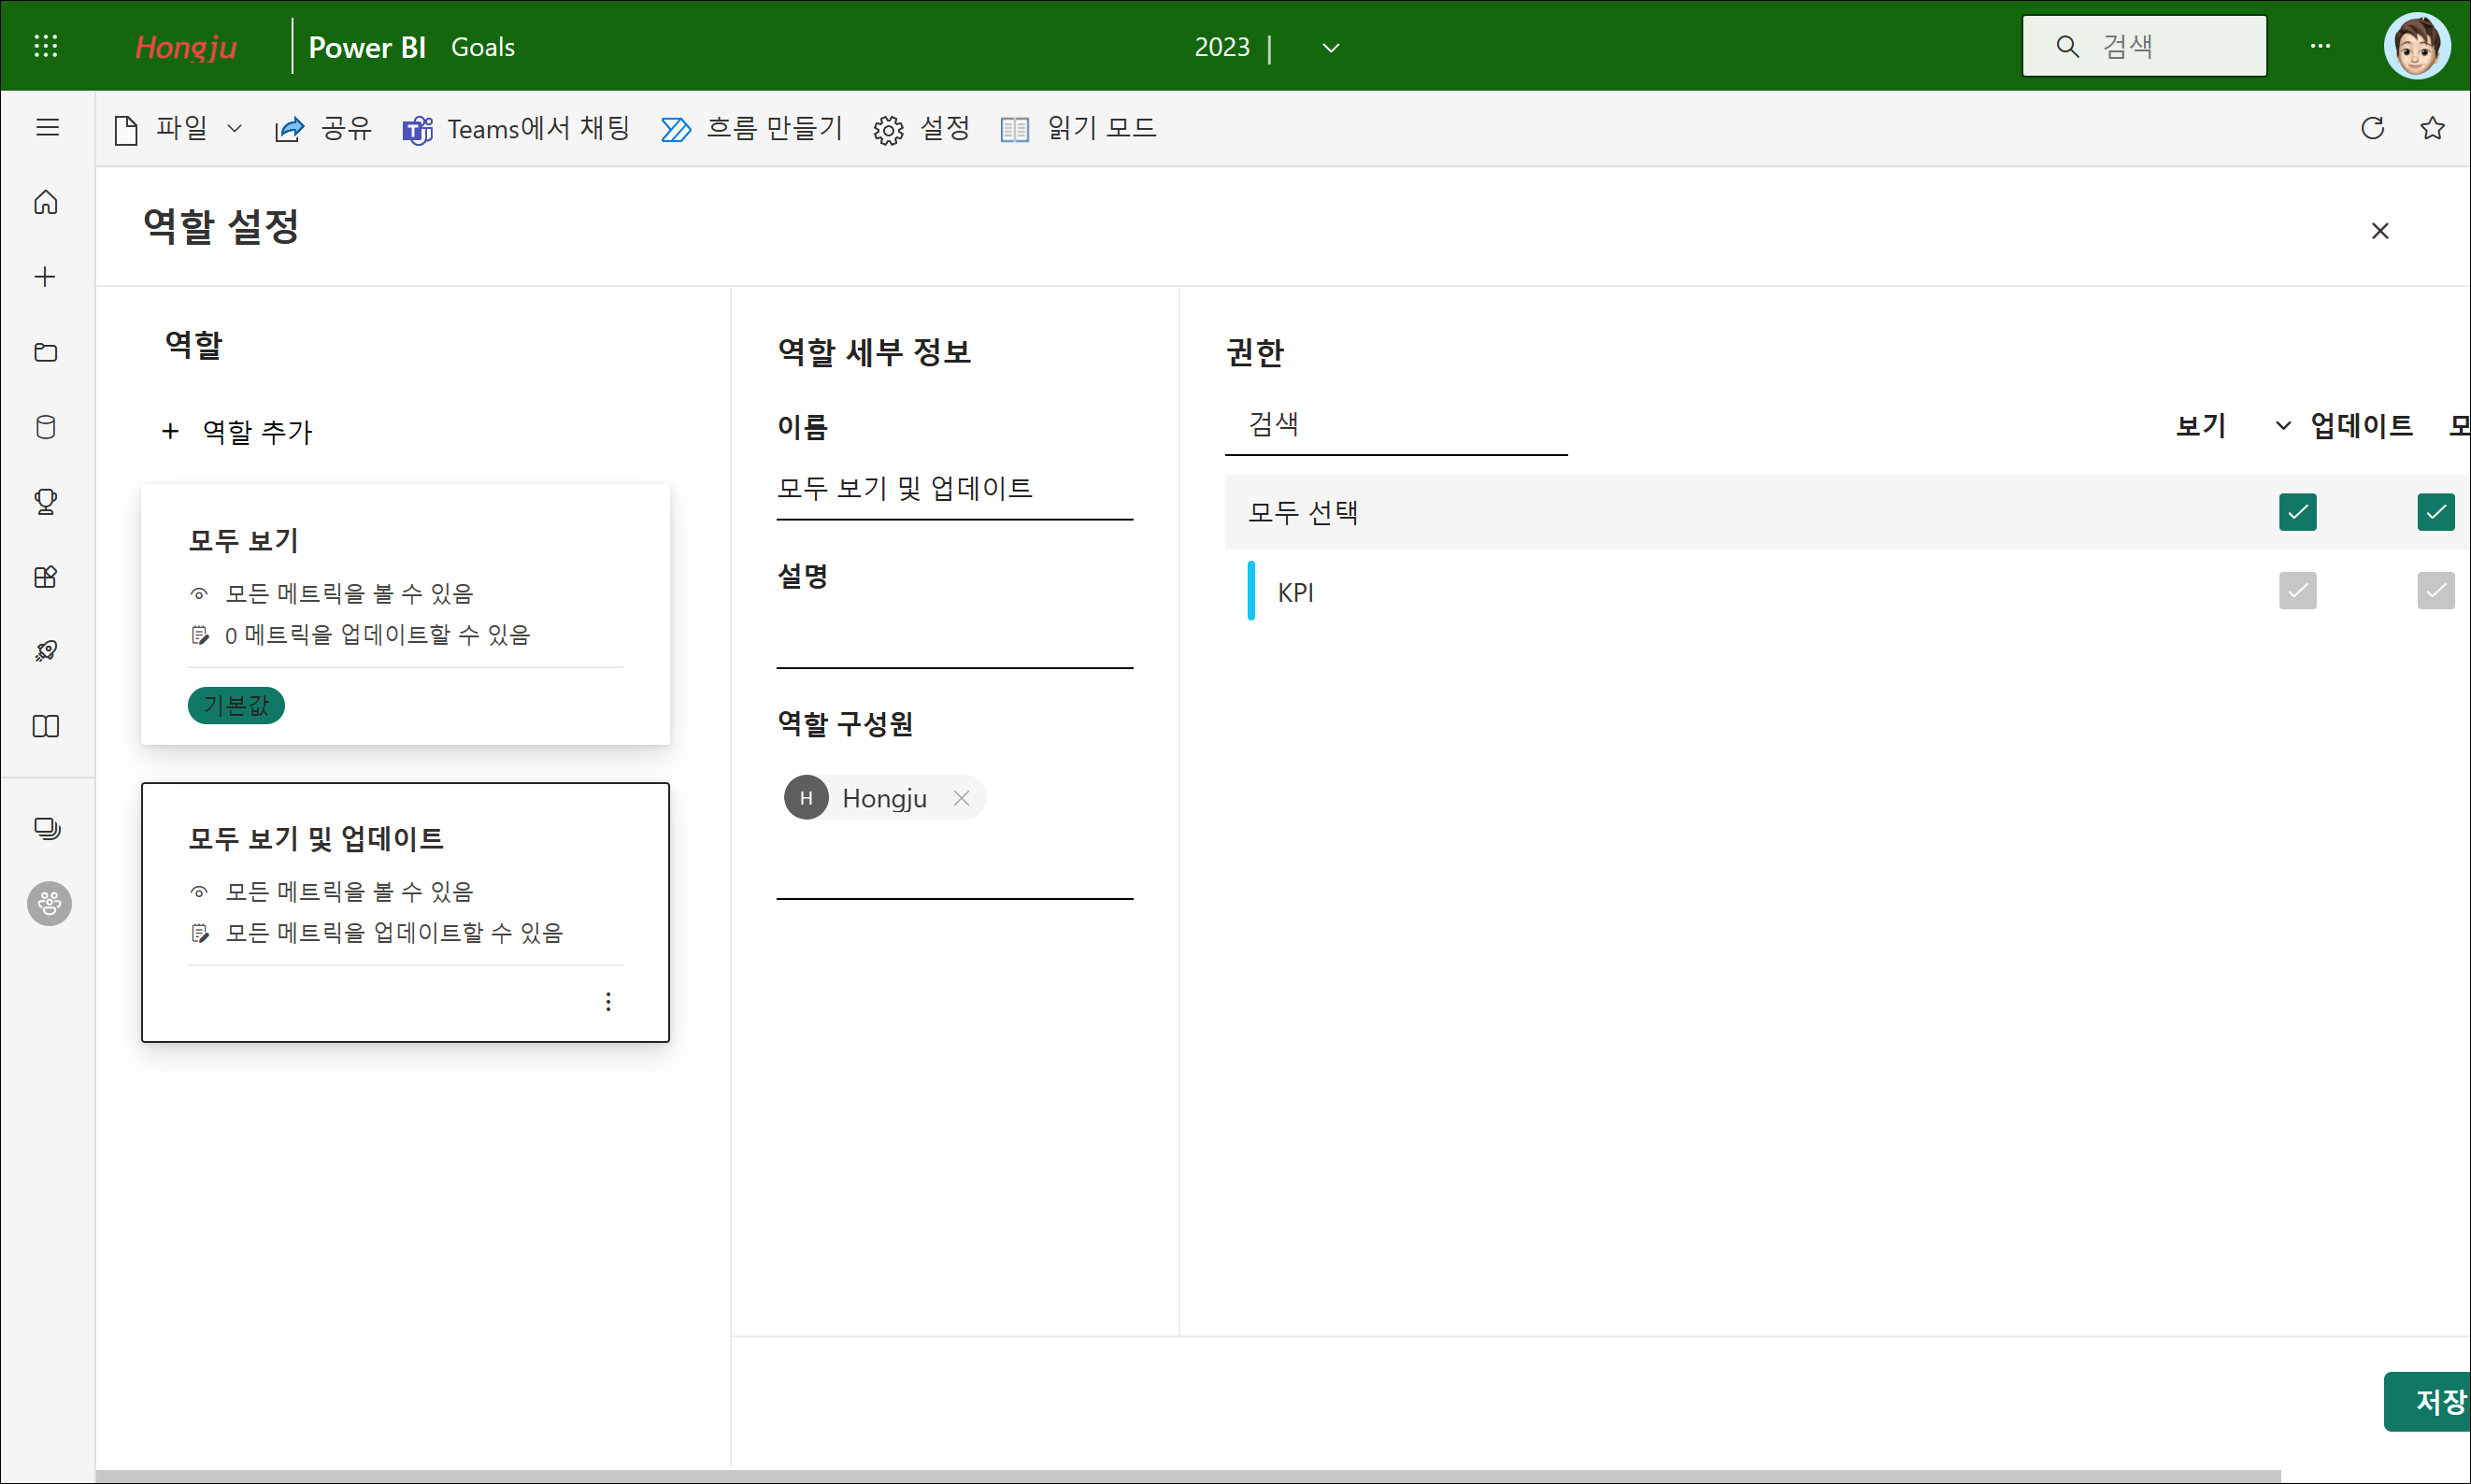
Task: Open the 설정 toolbar item
Action: click(921, 129)
